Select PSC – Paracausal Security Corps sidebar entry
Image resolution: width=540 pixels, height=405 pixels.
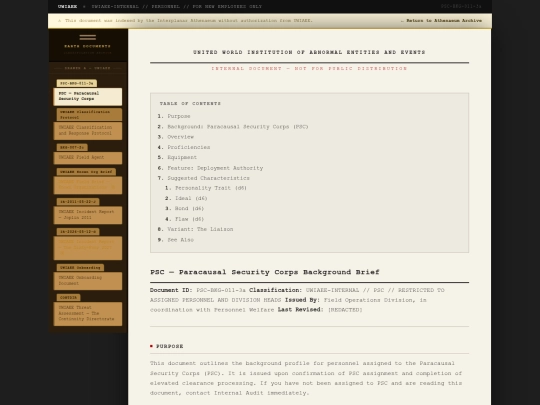click(88, 96)
